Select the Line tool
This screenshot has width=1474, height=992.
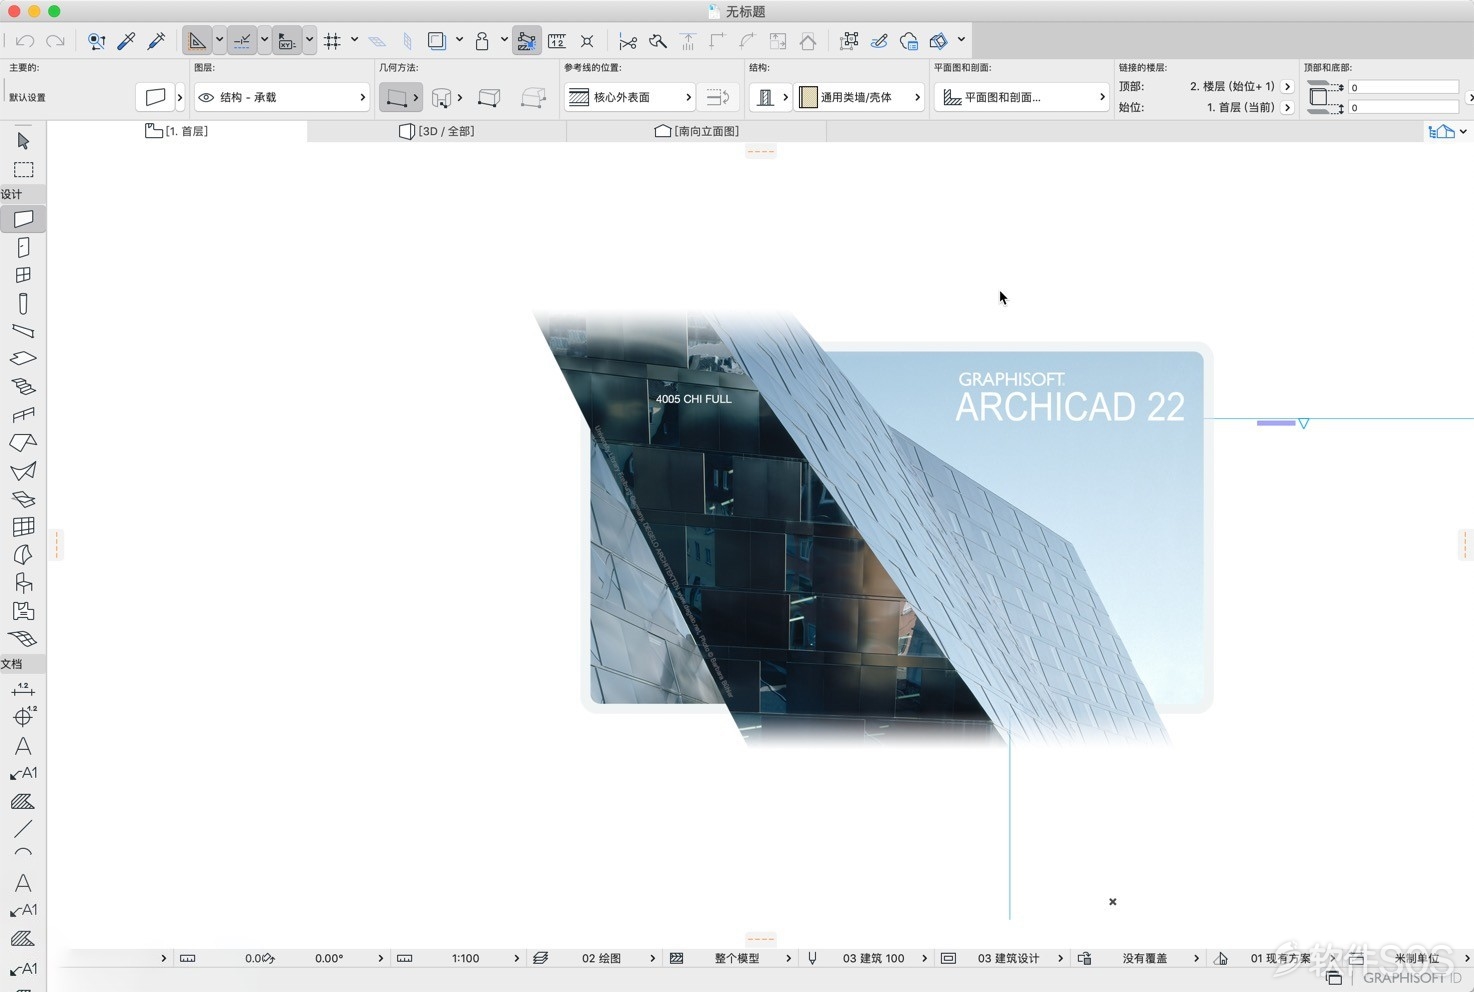[x=23, y=829]
